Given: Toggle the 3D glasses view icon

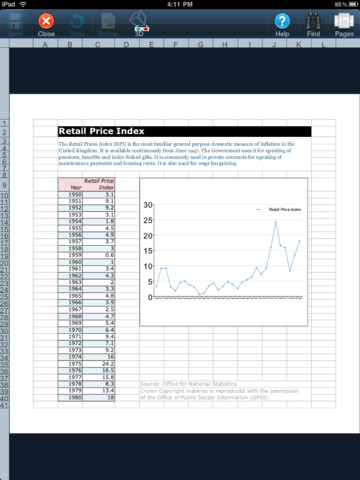Looking at the screenshot, I should pyautogui.click(x=139, y=21).
